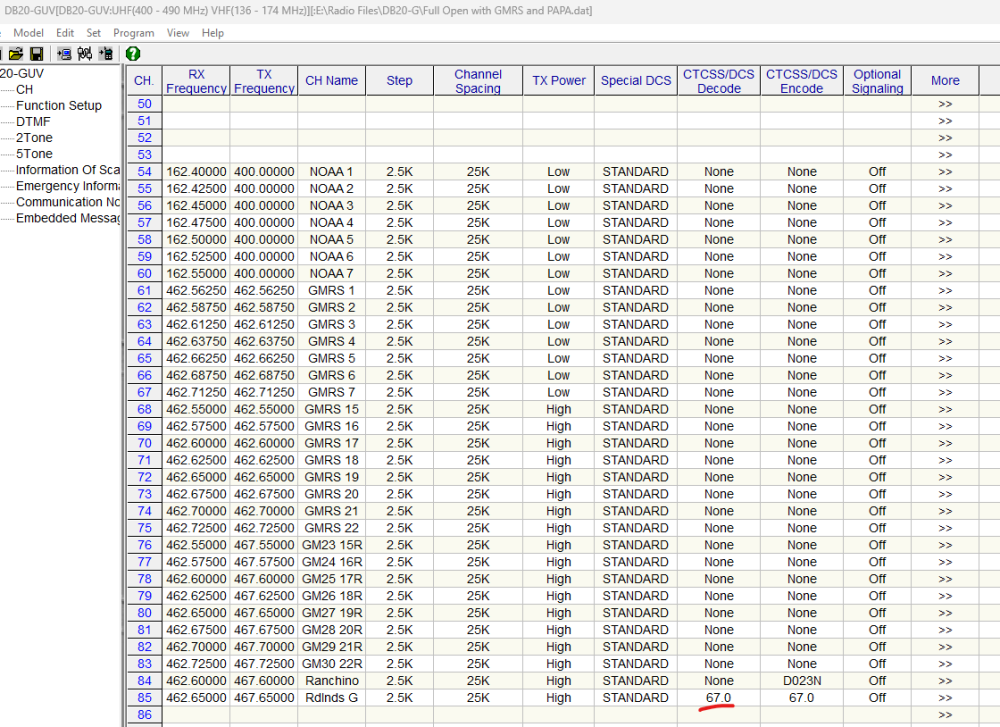Open a saved radio data file
The image size is (1000, 727).
pyautogui.click(x=15, y=54)
